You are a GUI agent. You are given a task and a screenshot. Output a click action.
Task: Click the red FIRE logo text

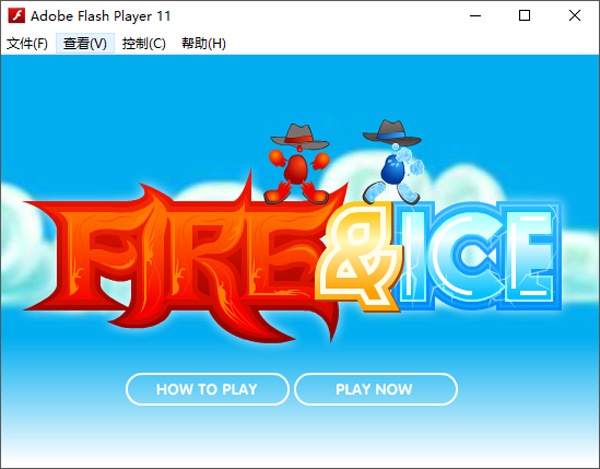184,261
